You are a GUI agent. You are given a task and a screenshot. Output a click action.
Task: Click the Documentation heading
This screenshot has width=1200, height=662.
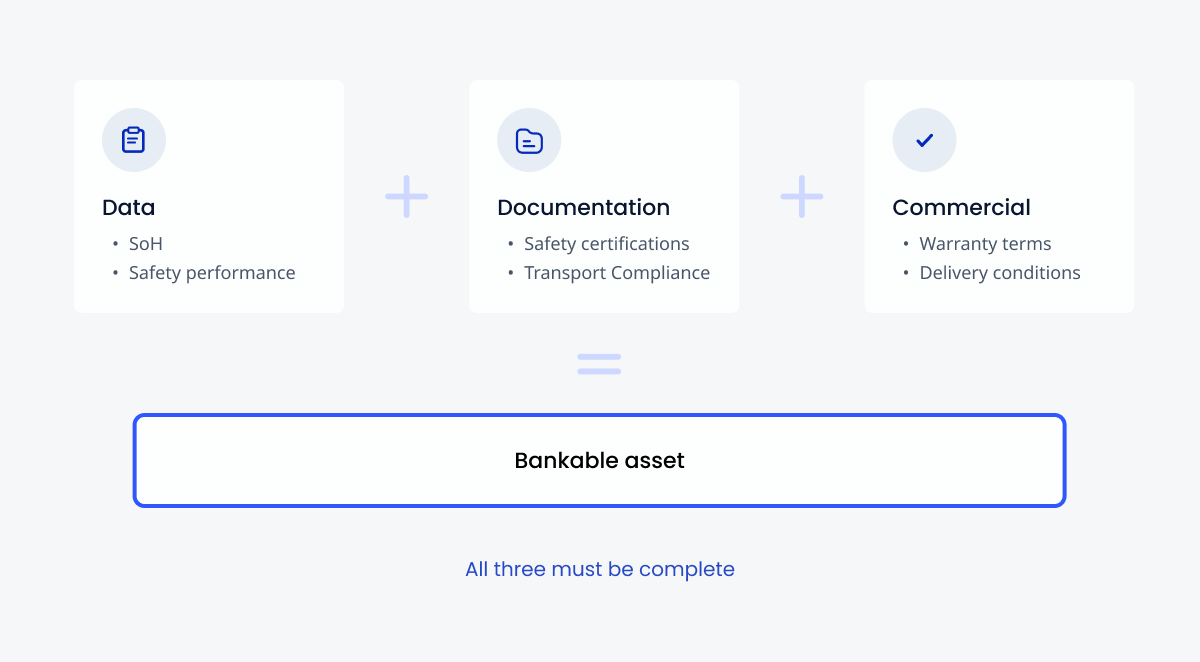583,207
